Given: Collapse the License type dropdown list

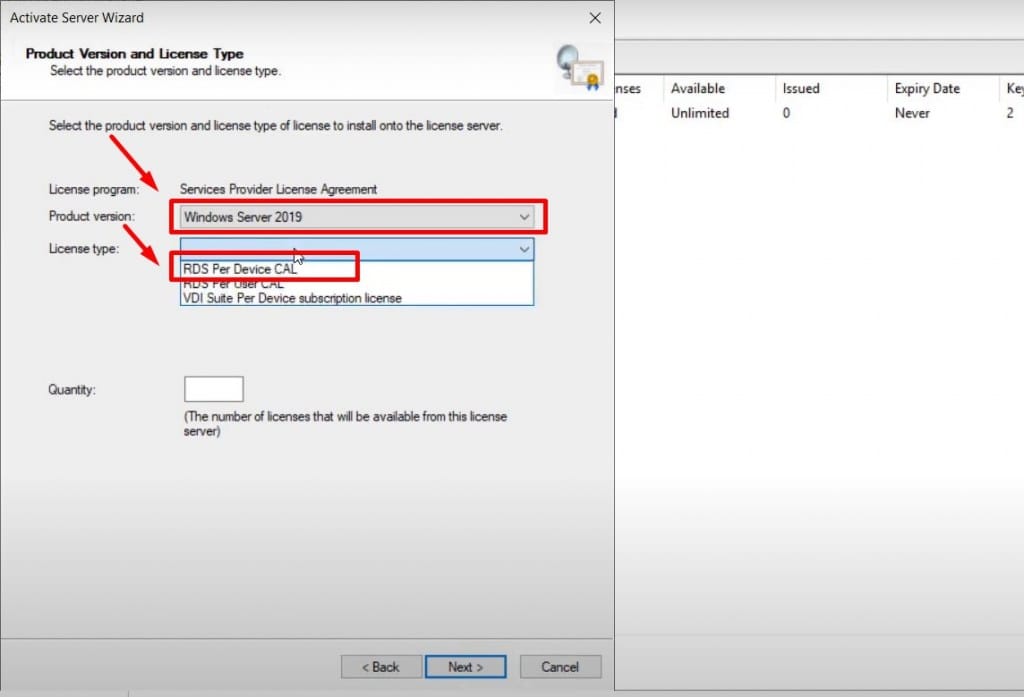Looking at the screenshot, I should 524,249.
